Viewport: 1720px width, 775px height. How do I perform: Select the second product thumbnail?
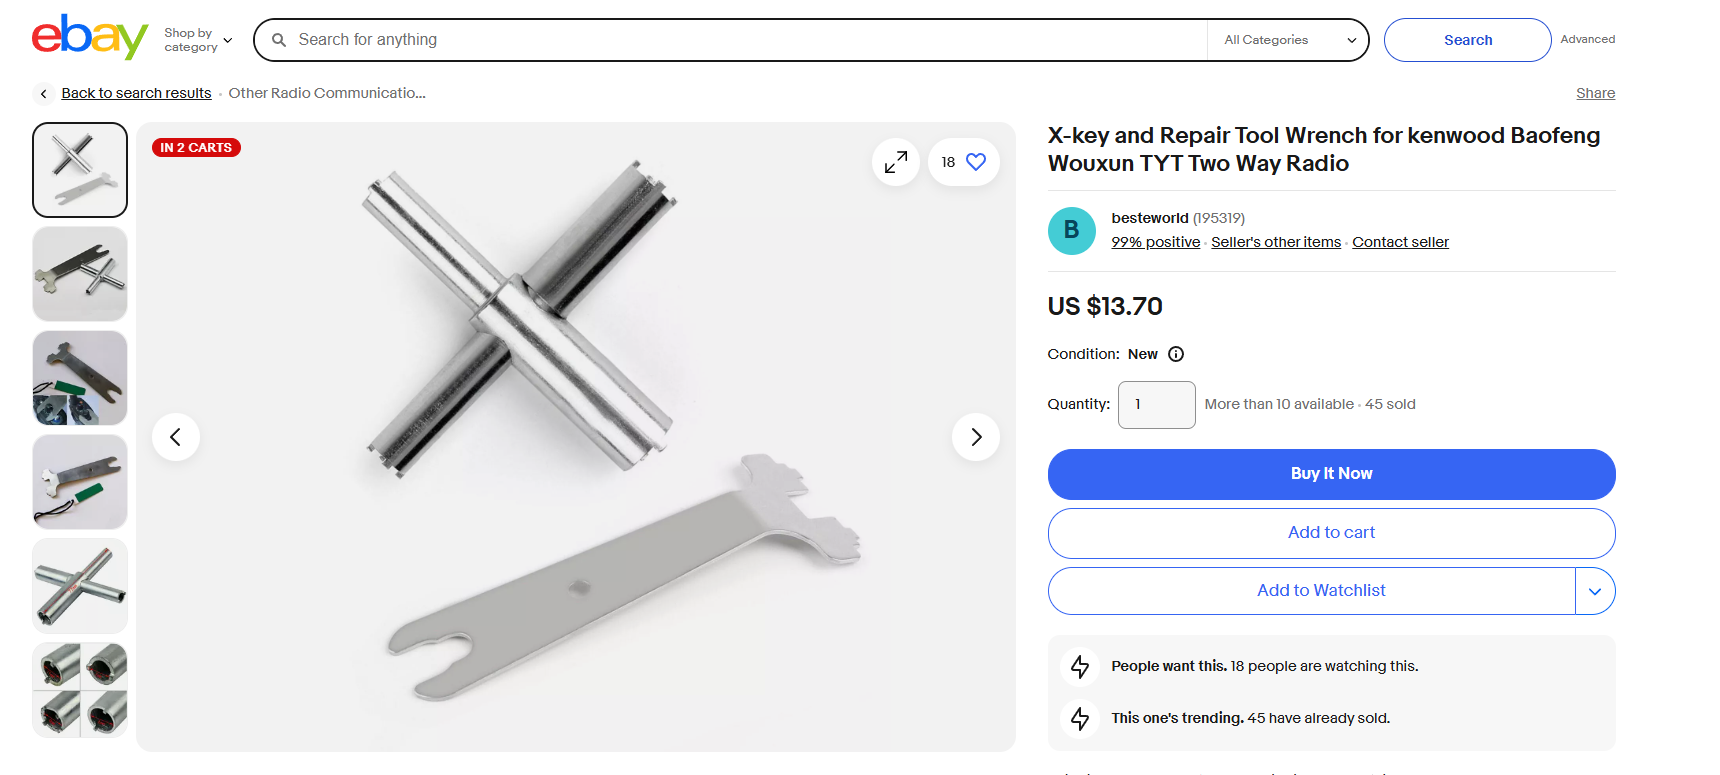[80, 274]
